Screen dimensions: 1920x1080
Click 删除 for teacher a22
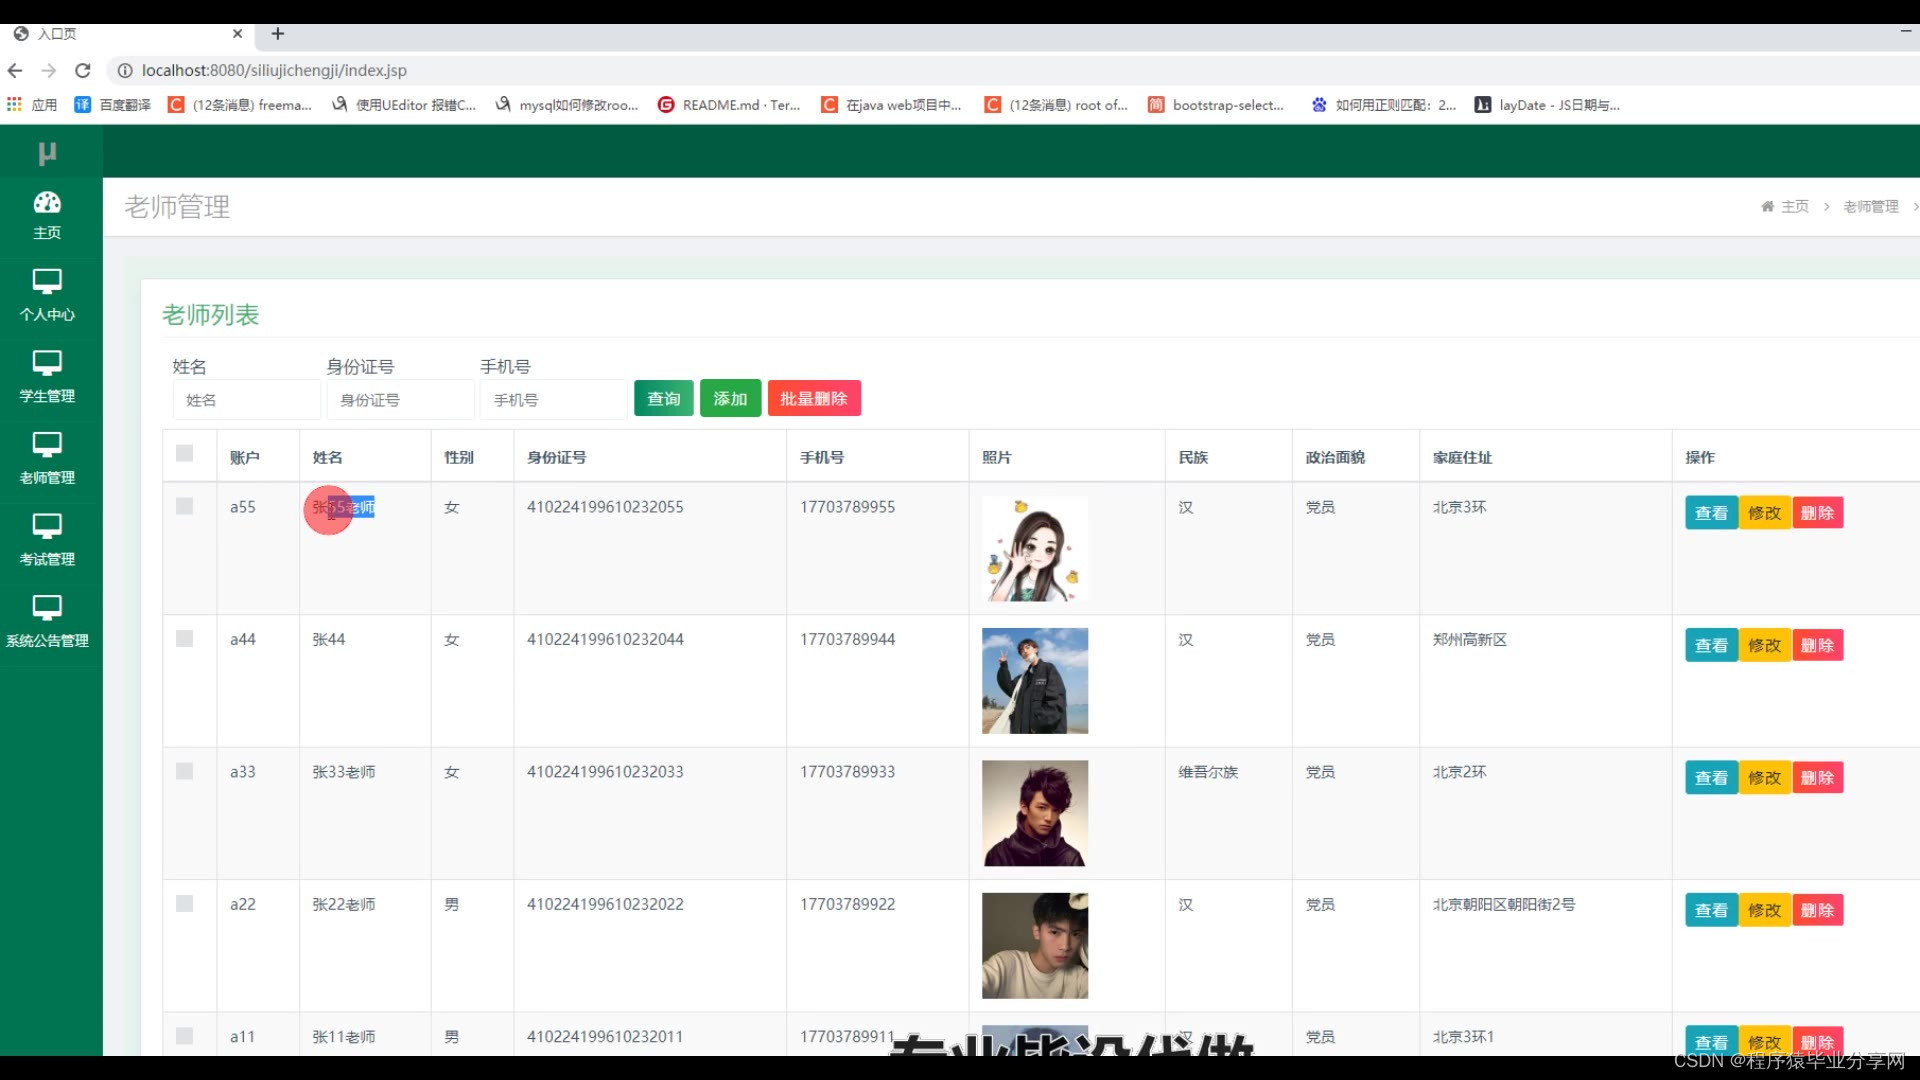[x=1817, y=910]
